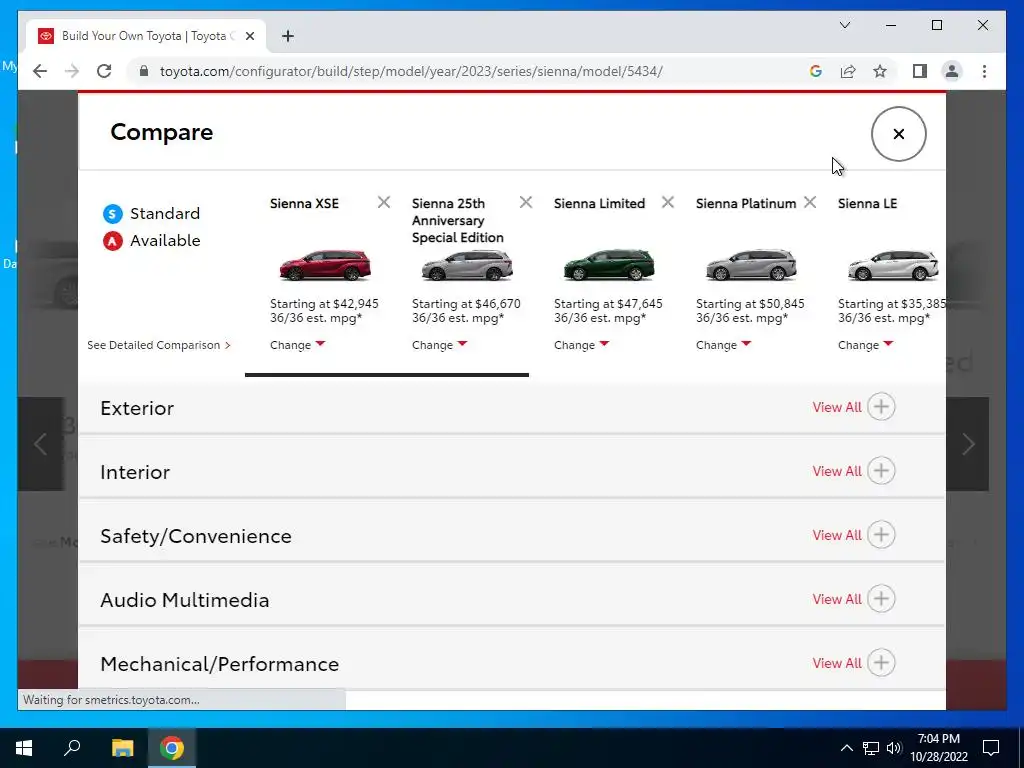Open the Windows Start menu
This screenshot has width=1024, height=768.
click(24, 748)
